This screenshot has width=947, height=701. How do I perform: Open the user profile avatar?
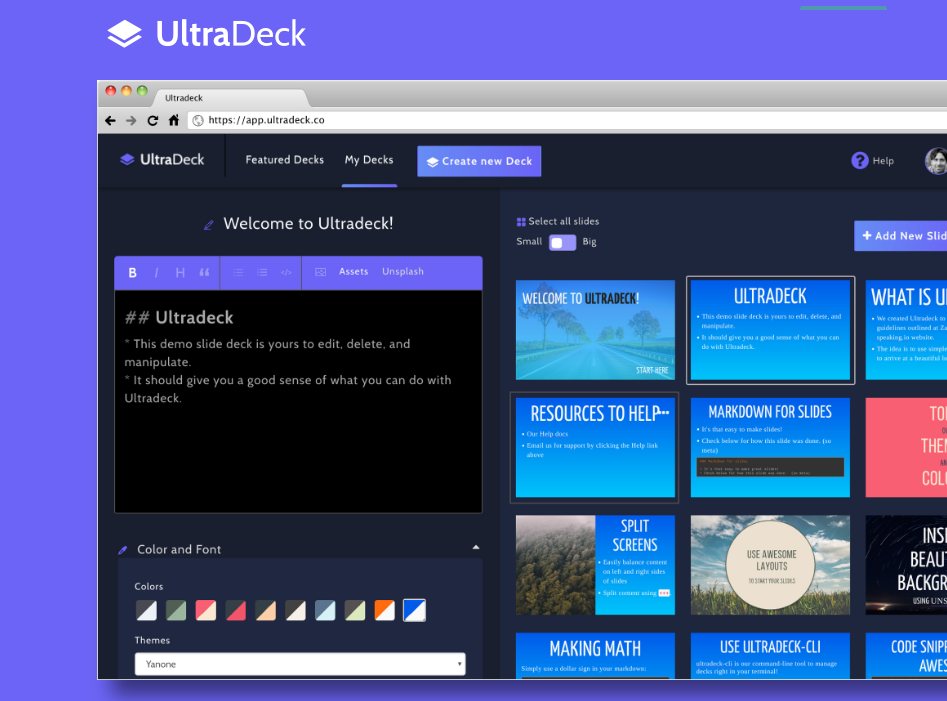[x=936, y=161]
